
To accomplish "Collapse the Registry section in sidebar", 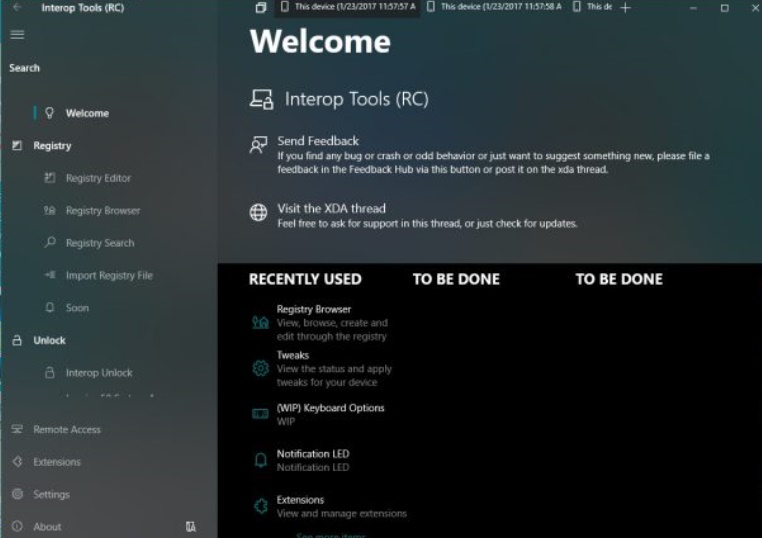I will [52, 146].
